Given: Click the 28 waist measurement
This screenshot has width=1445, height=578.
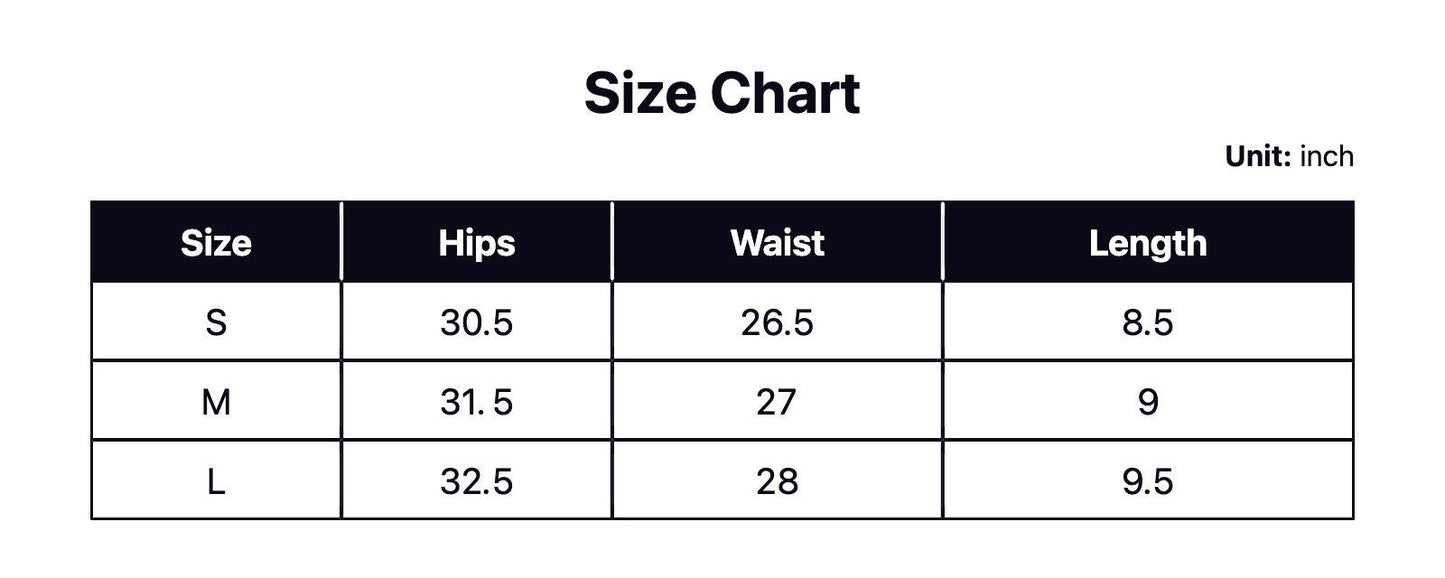Looking at the screenshot, I should [x=777, y=482].
